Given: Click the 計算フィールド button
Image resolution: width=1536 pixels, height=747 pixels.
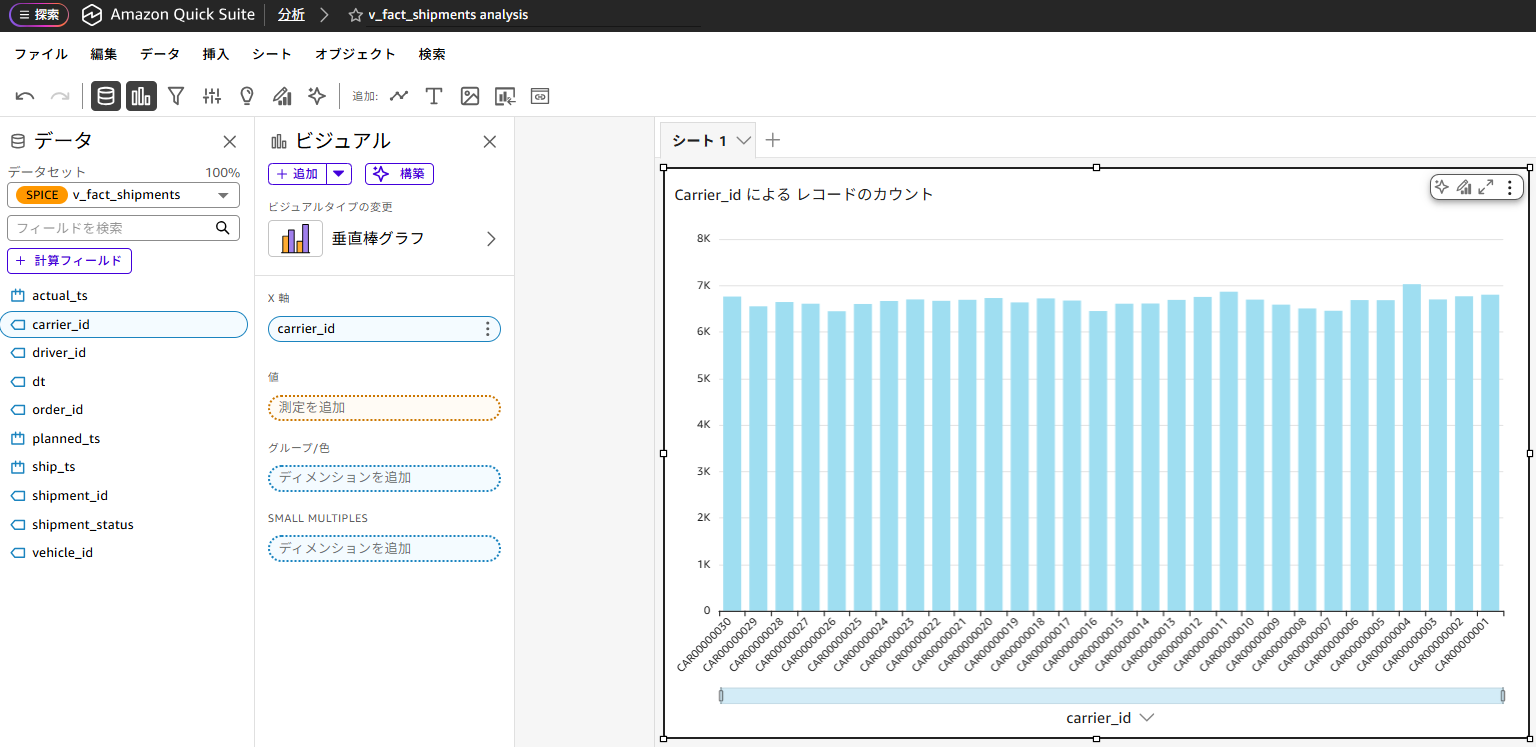Looking at the screenshot, I should (69, 261).
